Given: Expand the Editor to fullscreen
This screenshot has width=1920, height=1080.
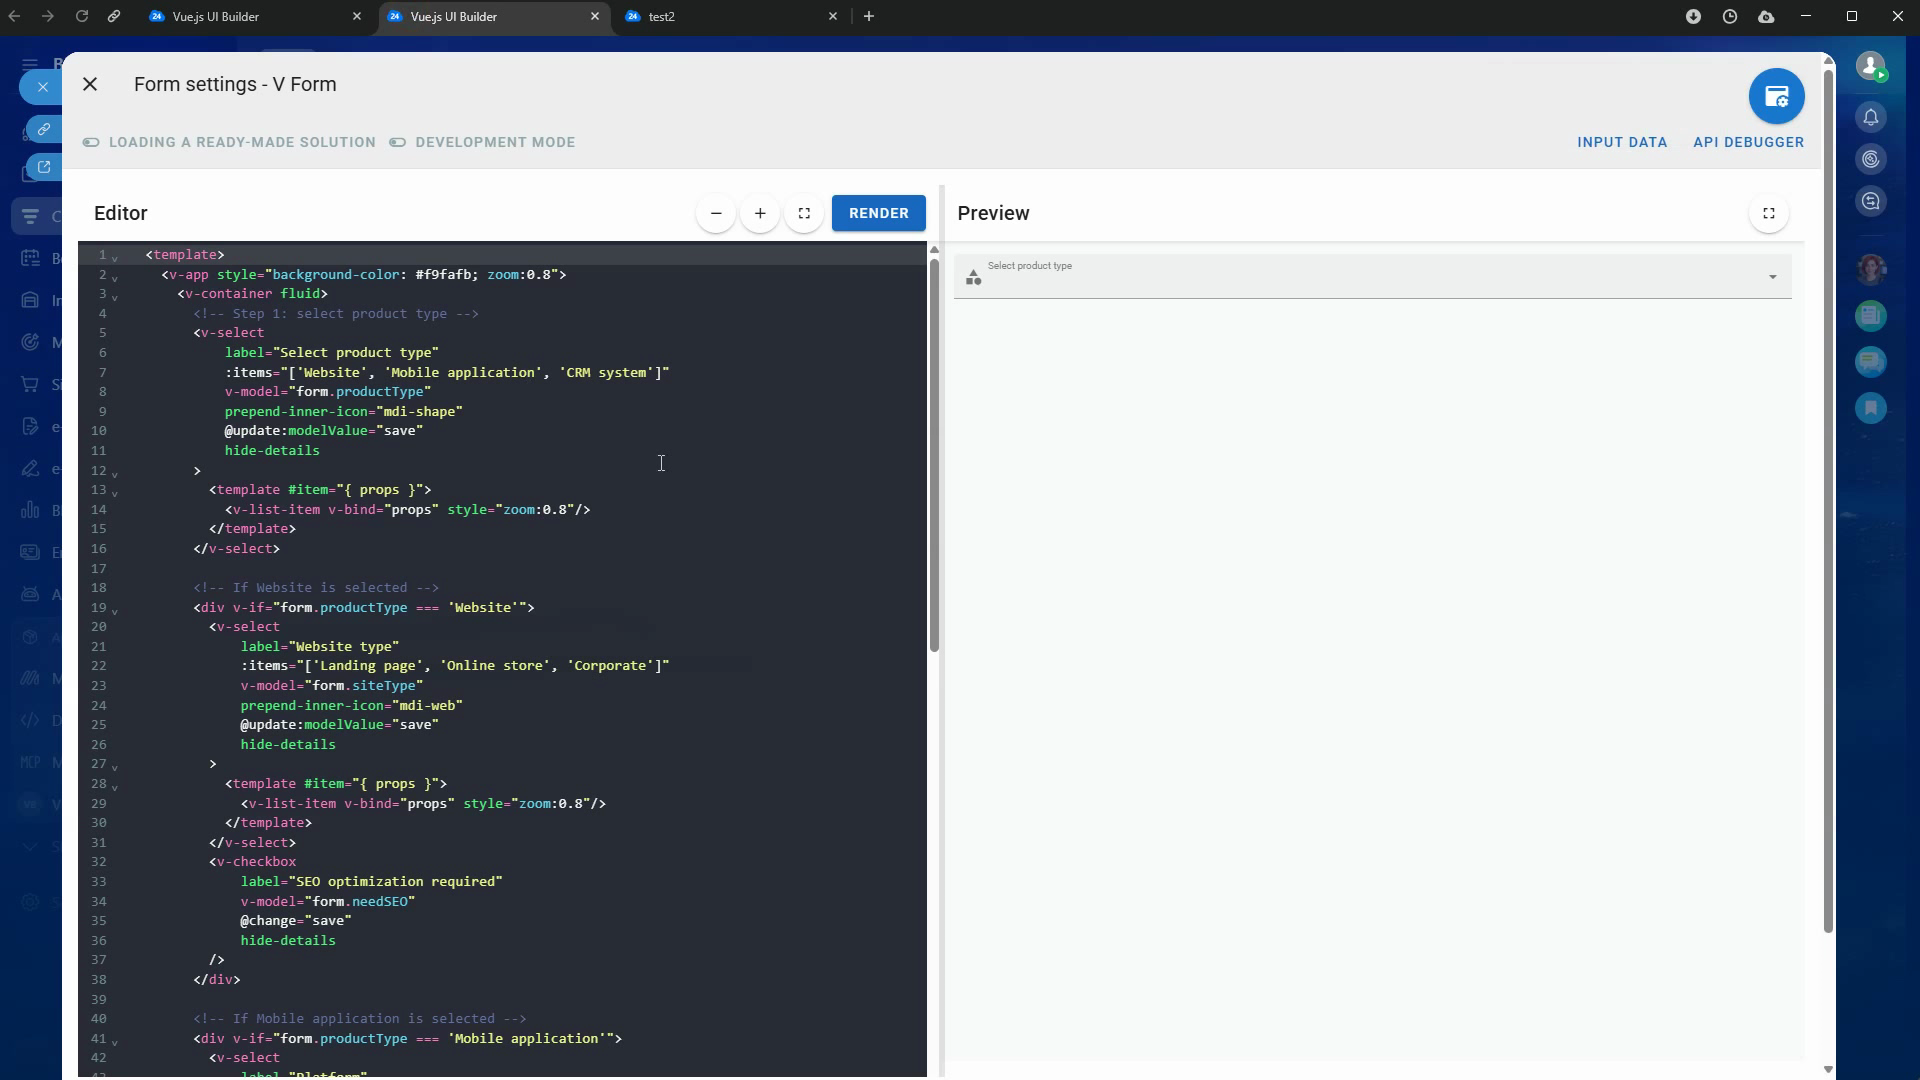Looking at the screenshot, I should pyautogui.click(x=804, y=213).
